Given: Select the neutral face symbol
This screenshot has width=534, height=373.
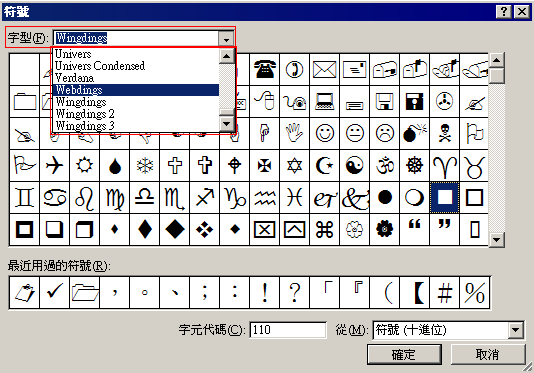Looking at the screenshot, I should point(354,133).
